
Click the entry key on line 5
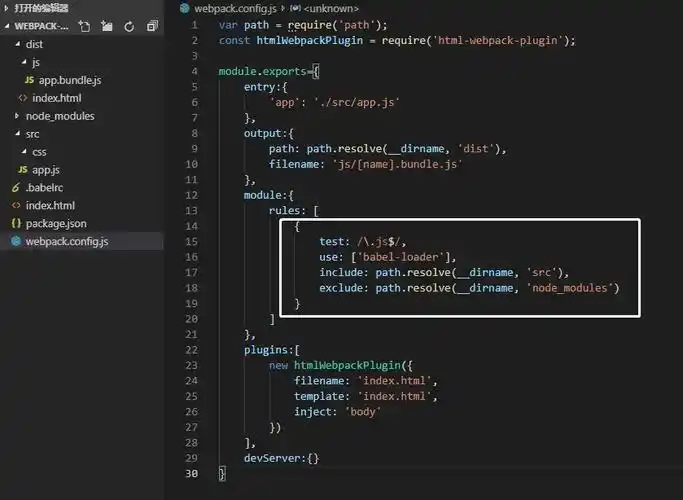click(260, 87)
